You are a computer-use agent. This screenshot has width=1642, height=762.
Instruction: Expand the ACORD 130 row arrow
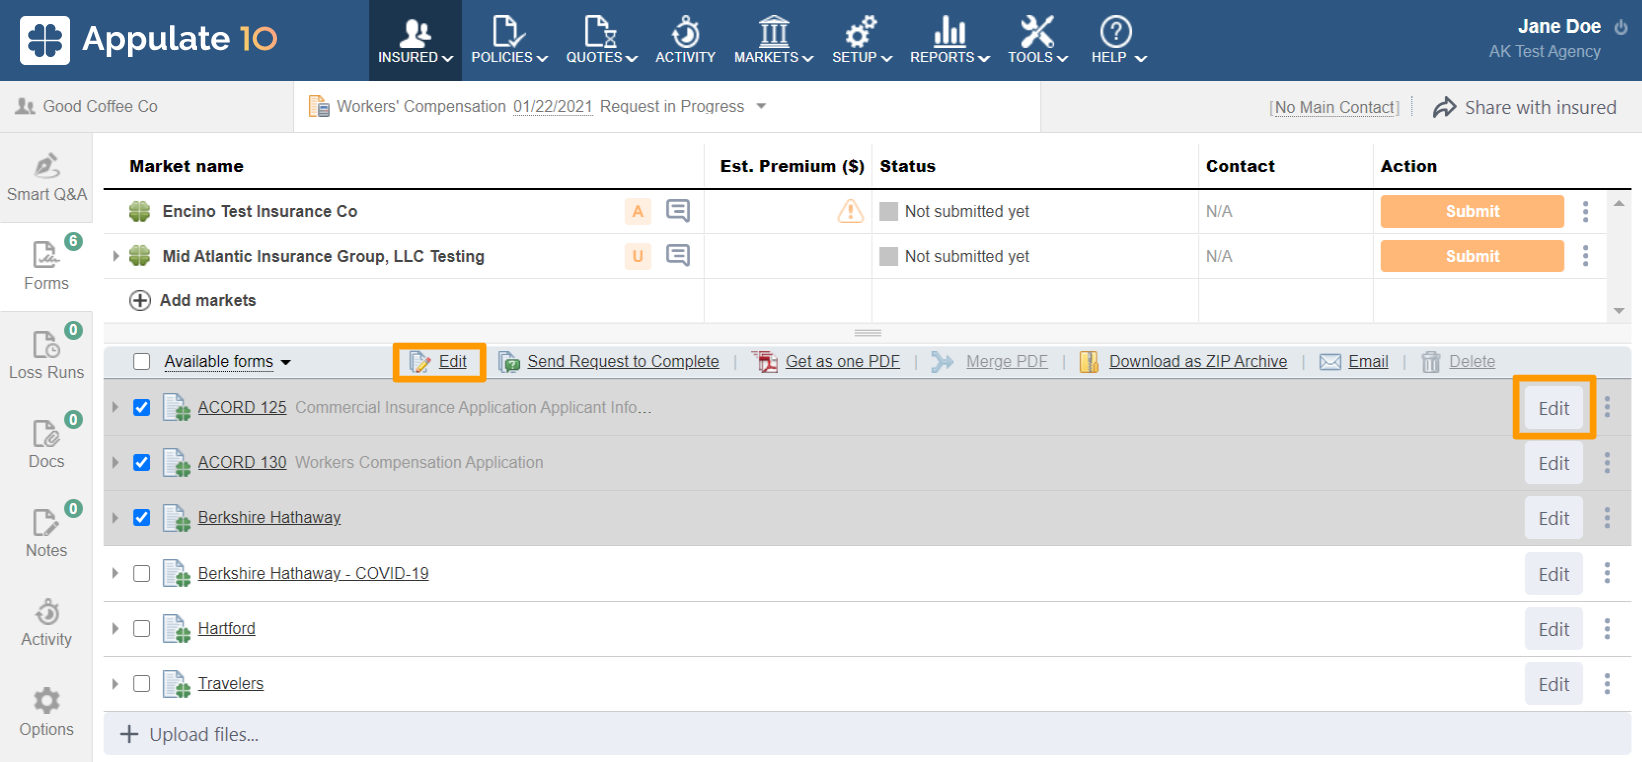[115, 462]
